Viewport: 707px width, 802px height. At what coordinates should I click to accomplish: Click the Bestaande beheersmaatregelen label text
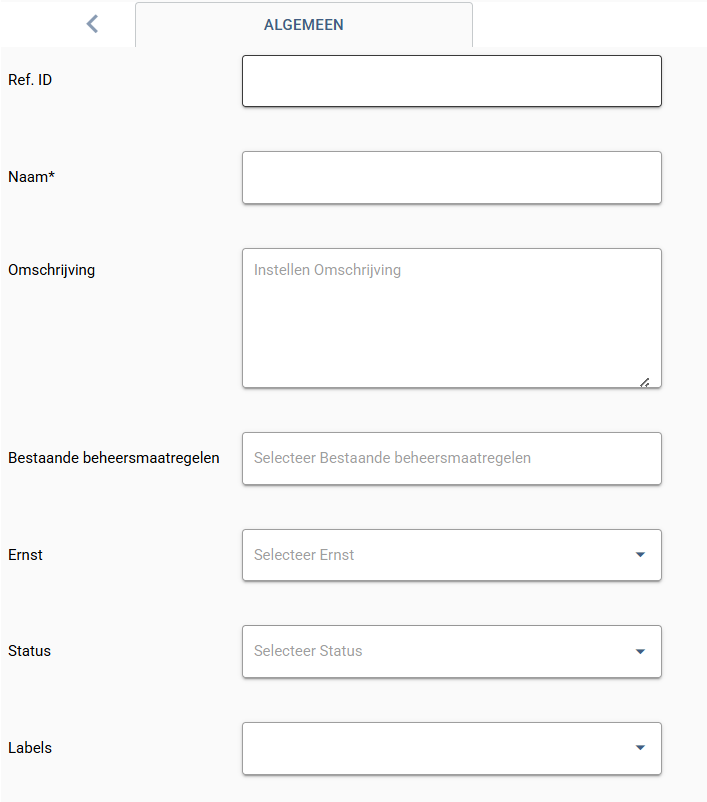click(x=114, y=458)
